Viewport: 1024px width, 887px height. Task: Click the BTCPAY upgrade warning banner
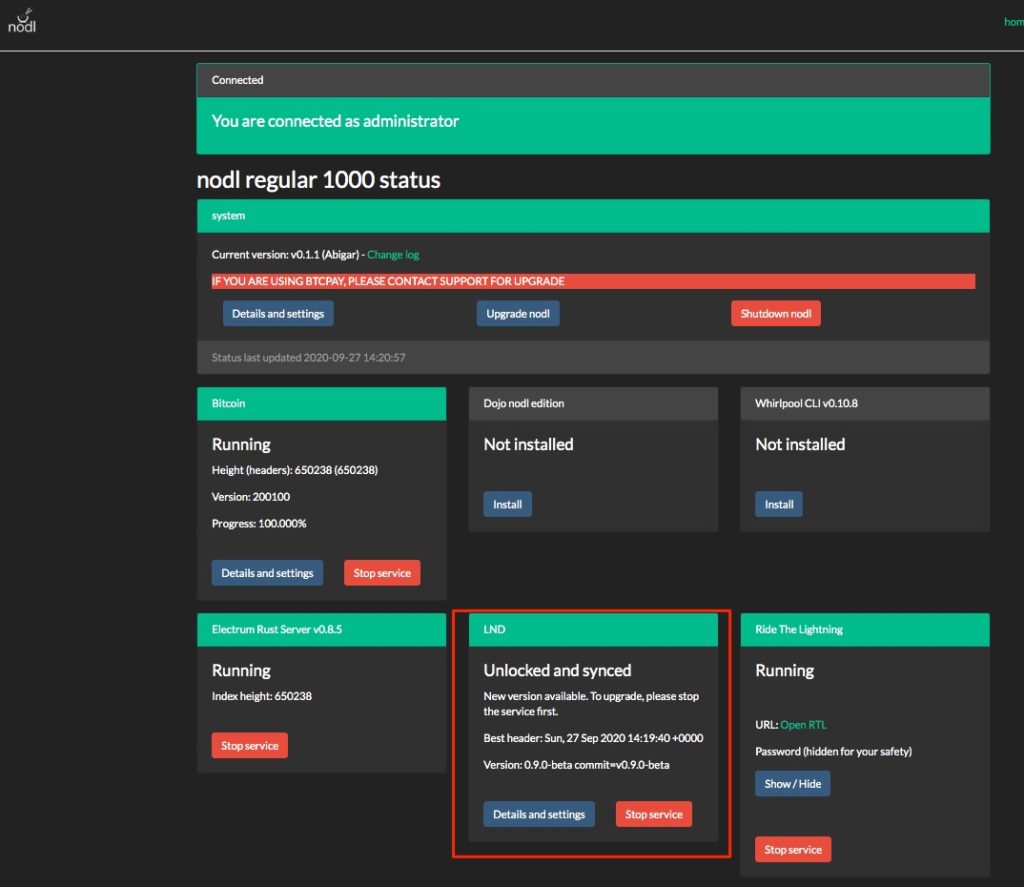(x=593, y=282)
